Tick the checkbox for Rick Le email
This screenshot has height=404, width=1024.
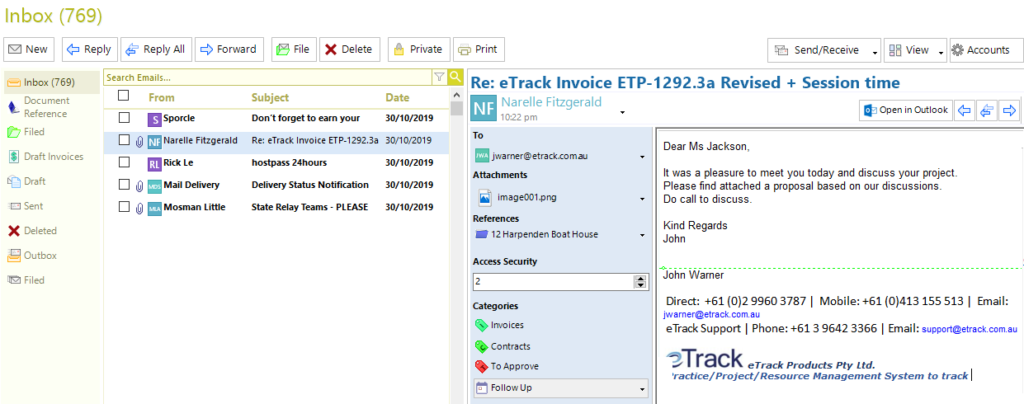pos(124,162)
